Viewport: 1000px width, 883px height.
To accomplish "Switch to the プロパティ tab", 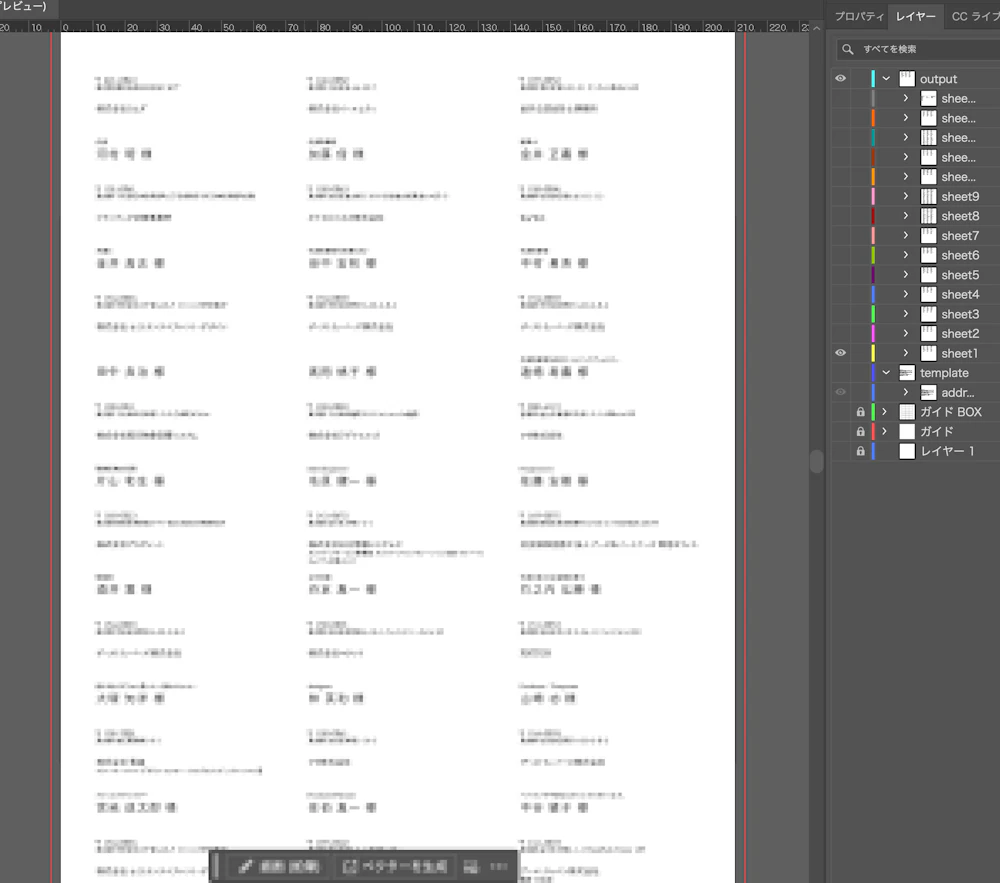I will [859, 17].
